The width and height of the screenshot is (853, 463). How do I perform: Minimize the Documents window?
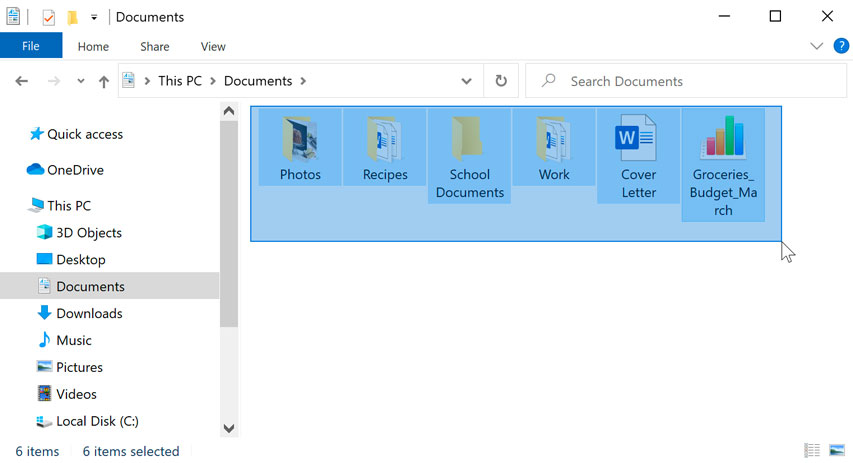pyautogui.click(x=724, y=16)
